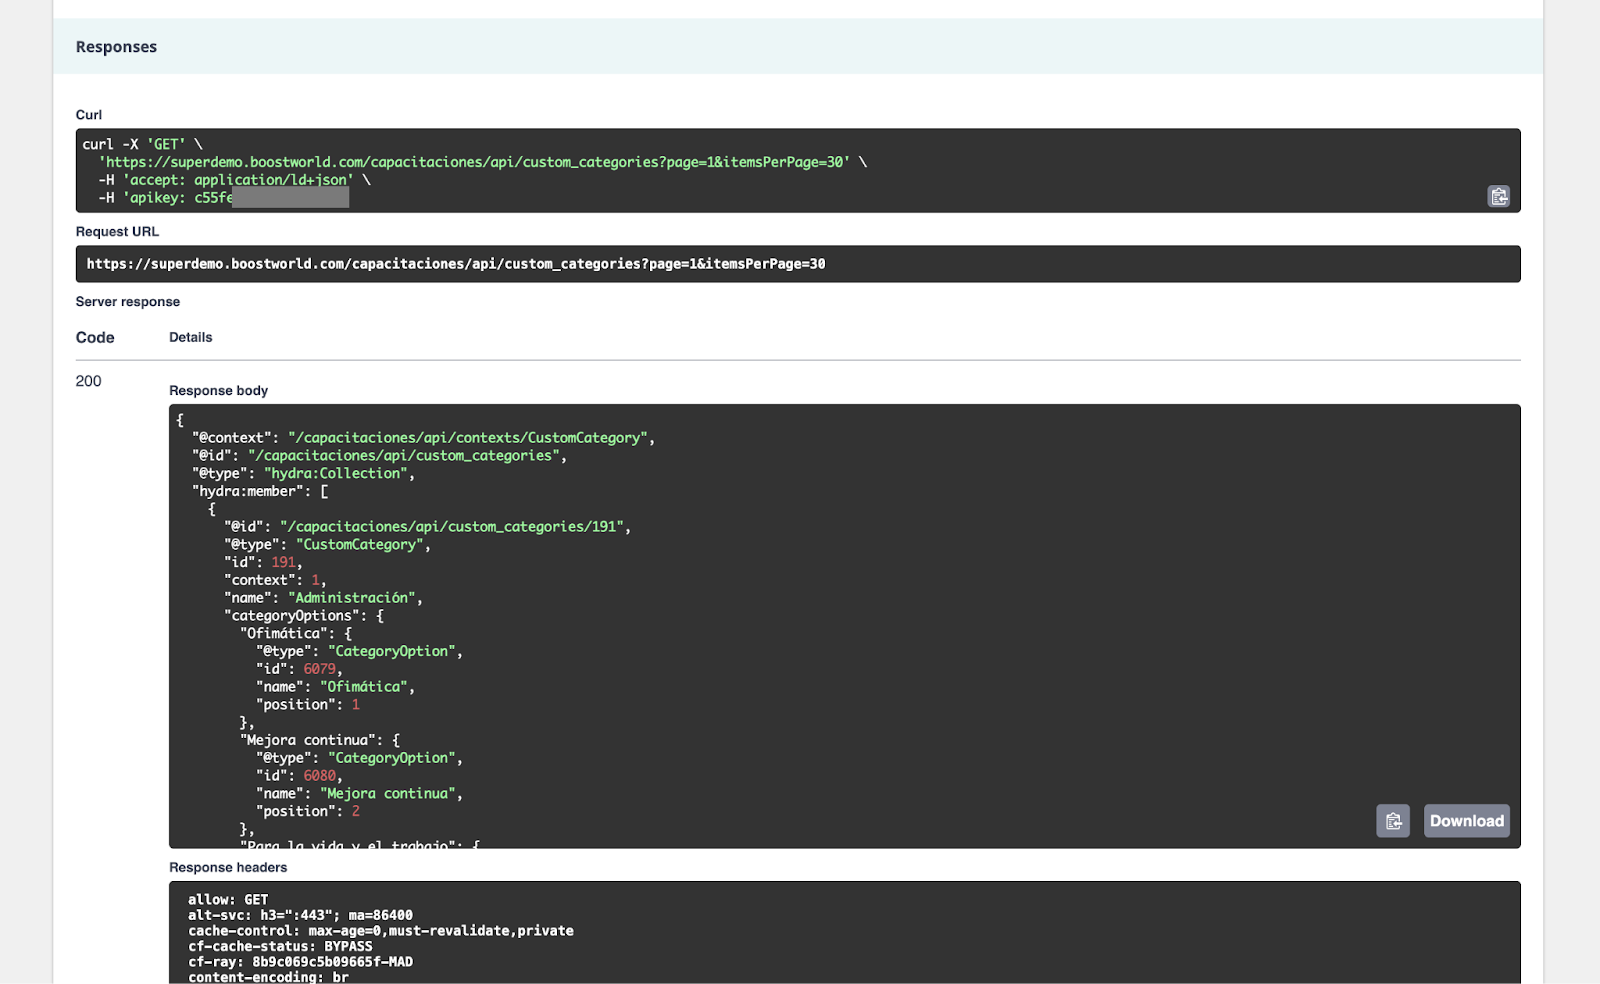
Task: Click the cache-control response header line
Action: [380, 931]
